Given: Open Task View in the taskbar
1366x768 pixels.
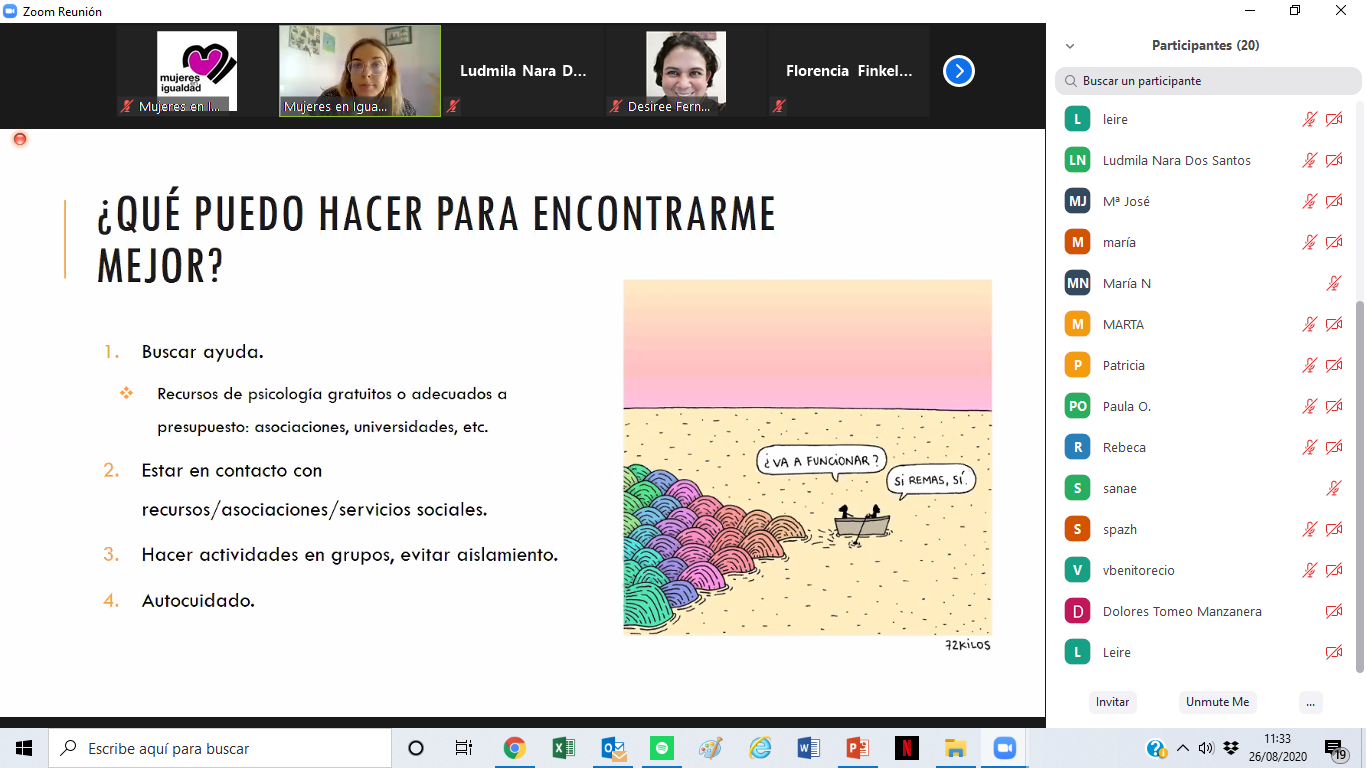Looking at the screenshot, I should pyautogui.click(x=464, y=748).
